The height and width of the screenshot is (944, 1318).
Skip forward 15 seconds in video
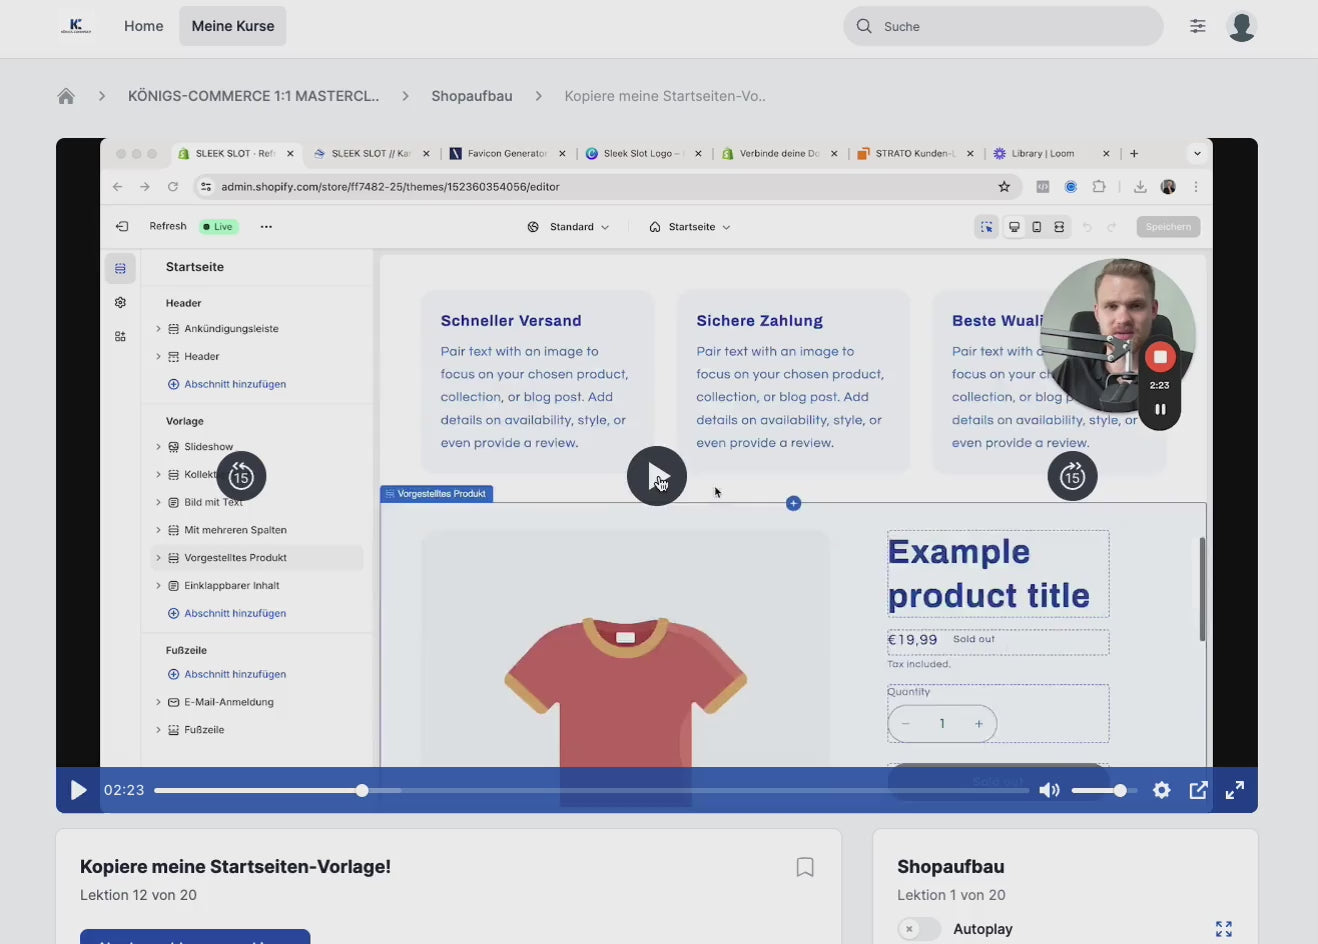(x=1072, y=476)
